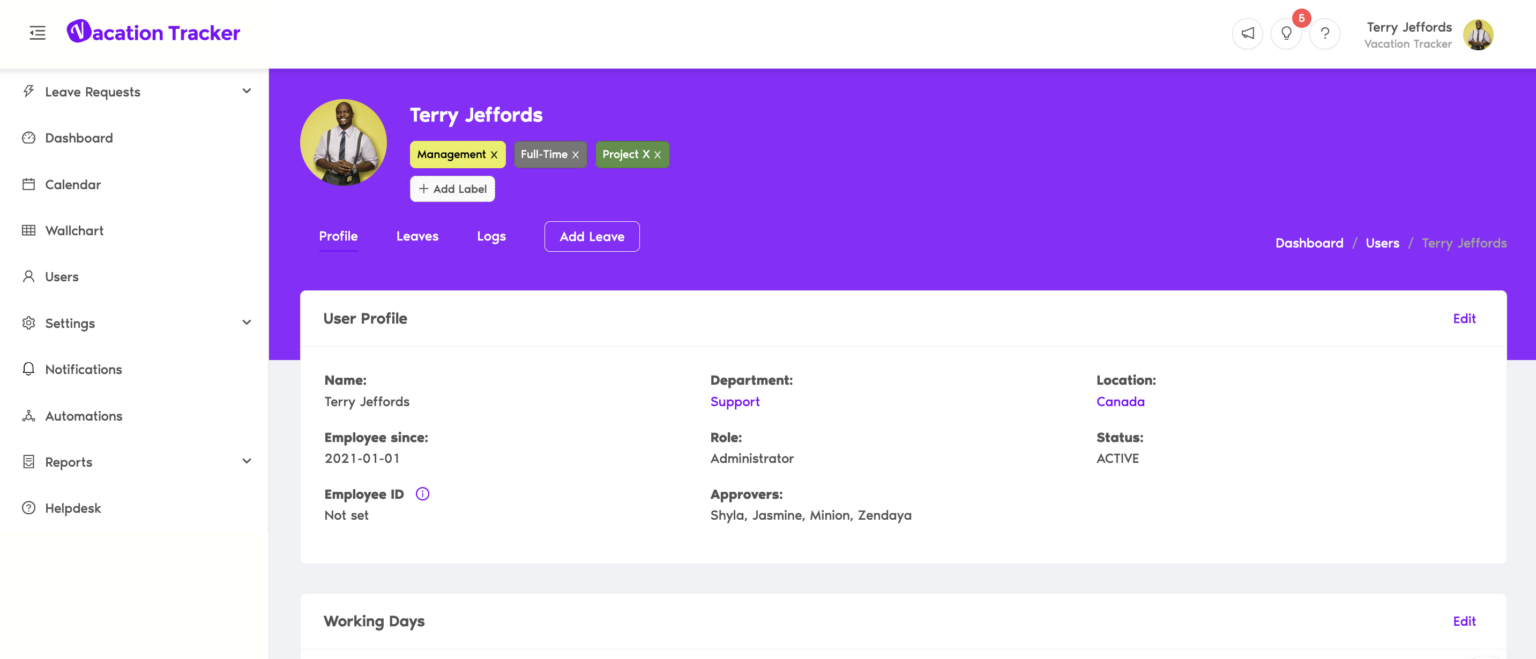
Task: Open the Canada location link
Action: [x=1120, y=402]
